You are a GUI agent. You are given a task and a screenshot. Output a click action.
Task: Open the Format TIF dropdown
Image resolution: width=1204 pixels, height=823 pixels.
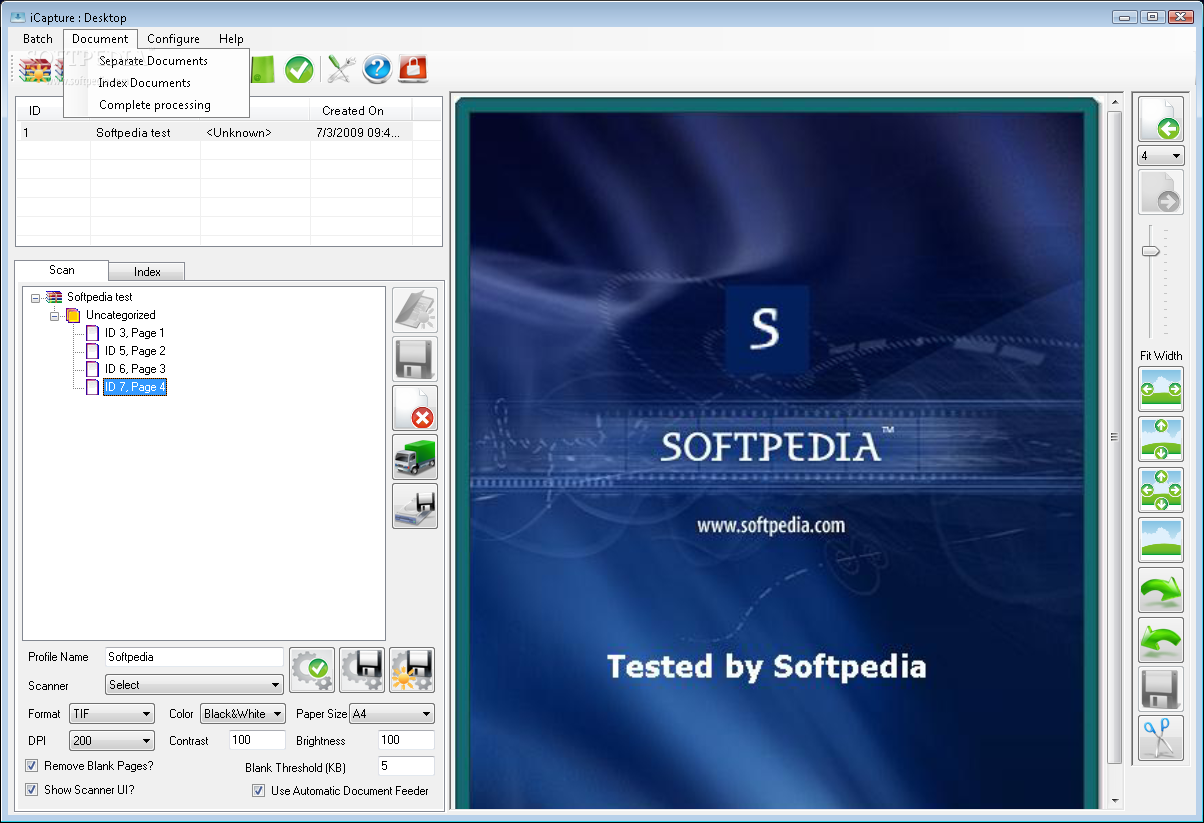click(x=112, y=714)
